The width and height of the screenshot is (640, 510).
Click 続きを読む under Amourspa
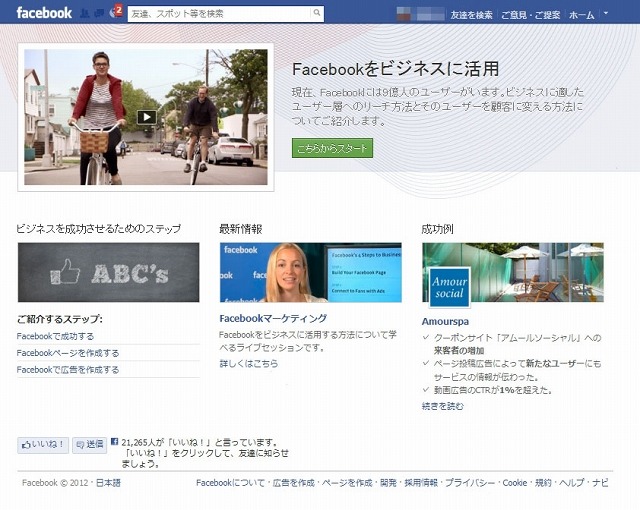click(x=443, y=406)
